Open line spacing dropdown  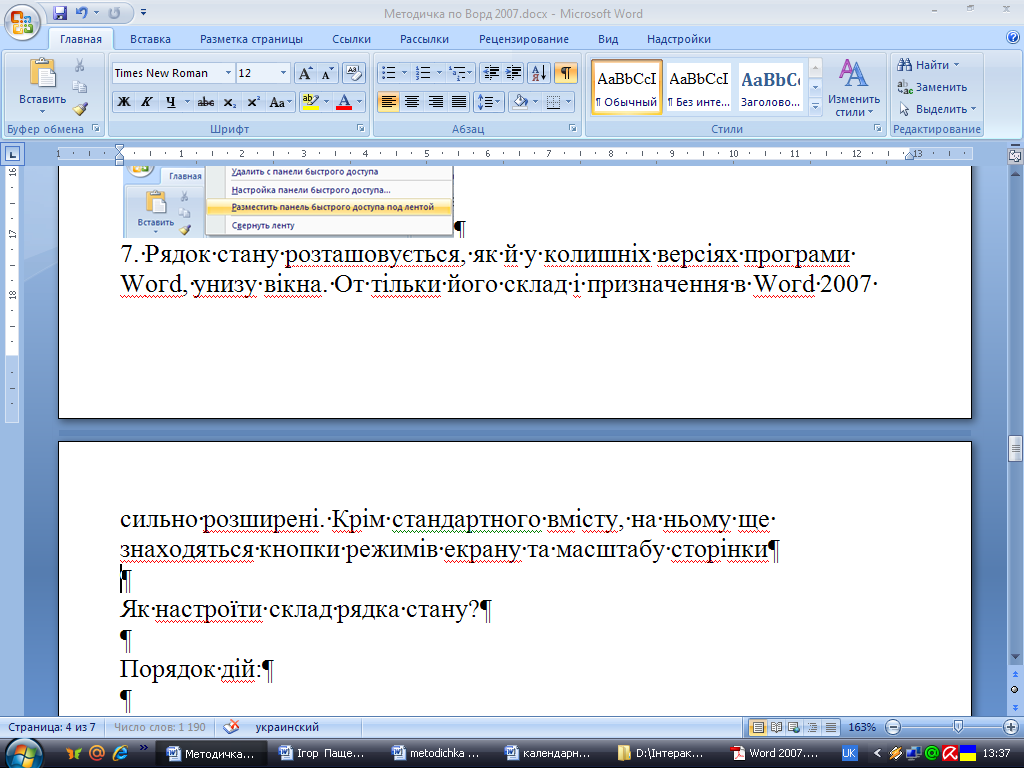(488, 102)
